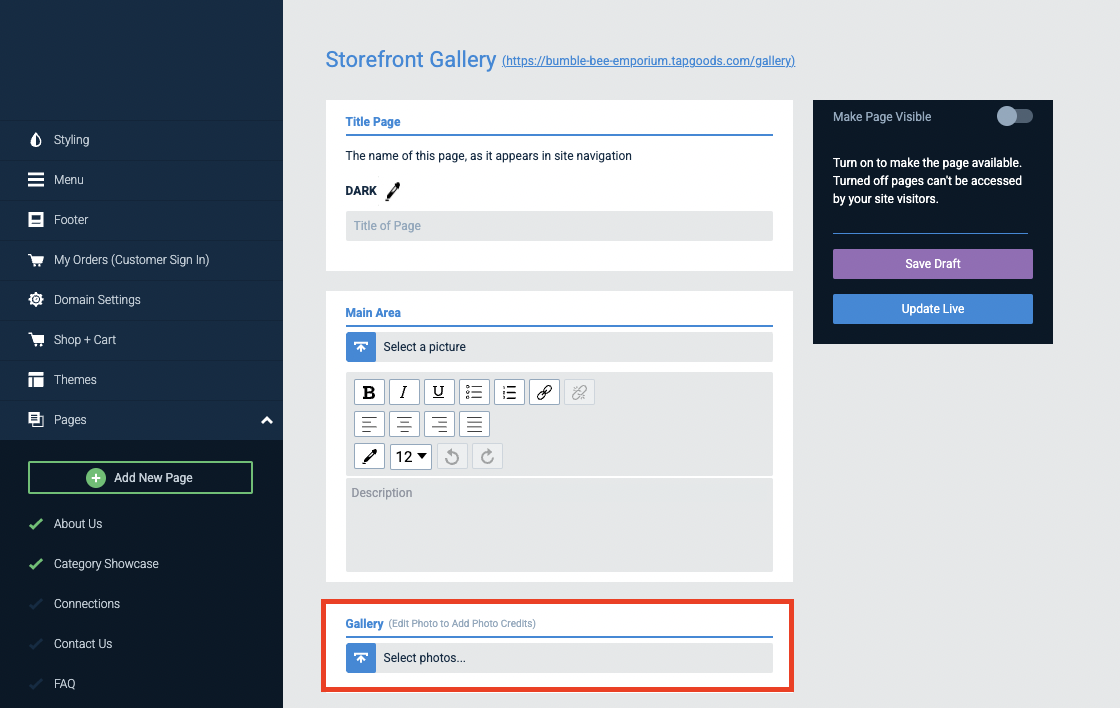
Task: Save the page as a draft
Action: [x=932, y=263]
